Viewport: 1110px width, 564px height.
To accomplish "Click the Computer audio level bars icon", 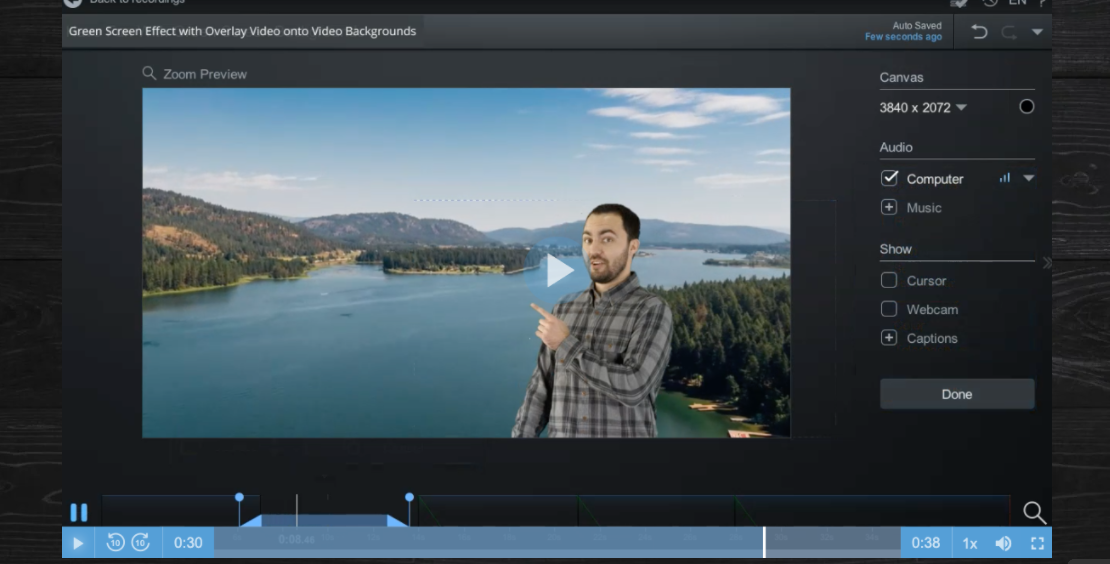I will (x=1005, y=178).
